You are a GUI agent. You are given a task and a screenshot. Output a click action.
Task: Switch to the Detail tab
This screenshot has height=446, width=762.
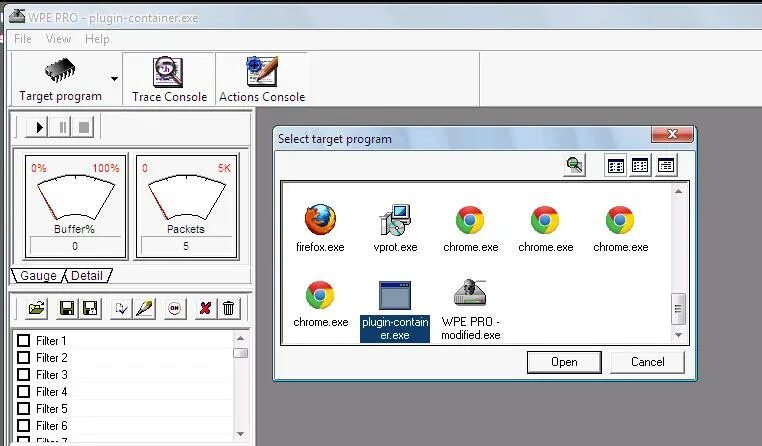87,275
